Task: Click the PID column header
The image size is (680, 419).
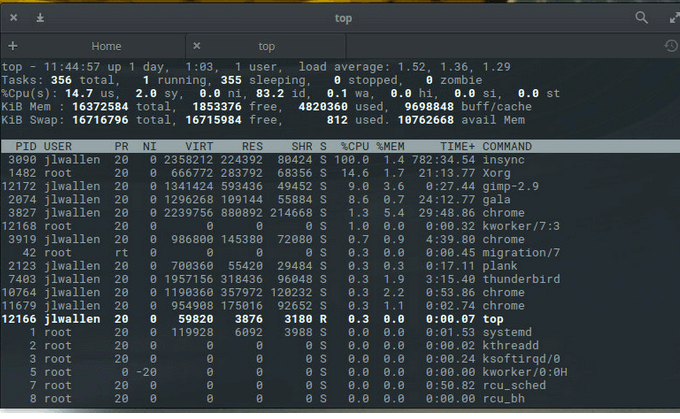Action: (x=26, y=146)
